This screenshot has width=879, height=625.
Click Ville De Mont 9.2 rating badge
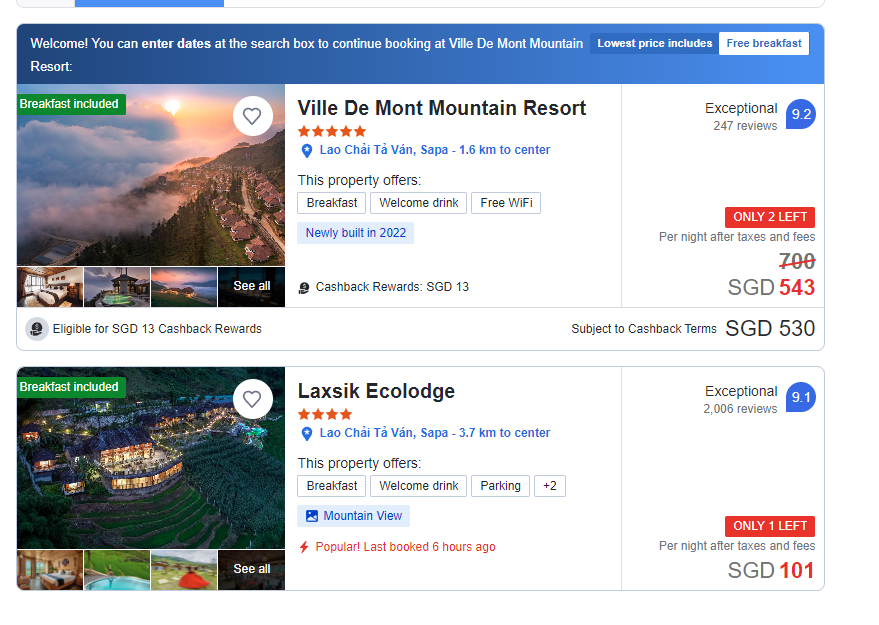801,114
